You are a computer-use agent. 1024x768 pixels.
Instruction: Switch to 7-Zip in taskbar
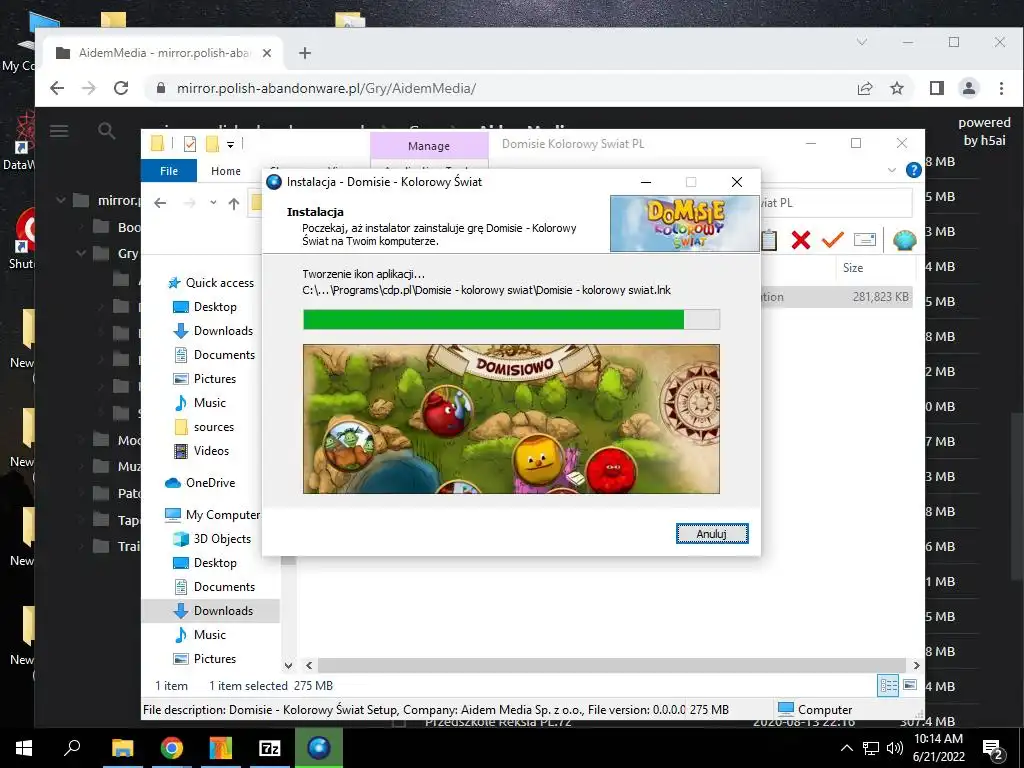[x=270, y=748]
